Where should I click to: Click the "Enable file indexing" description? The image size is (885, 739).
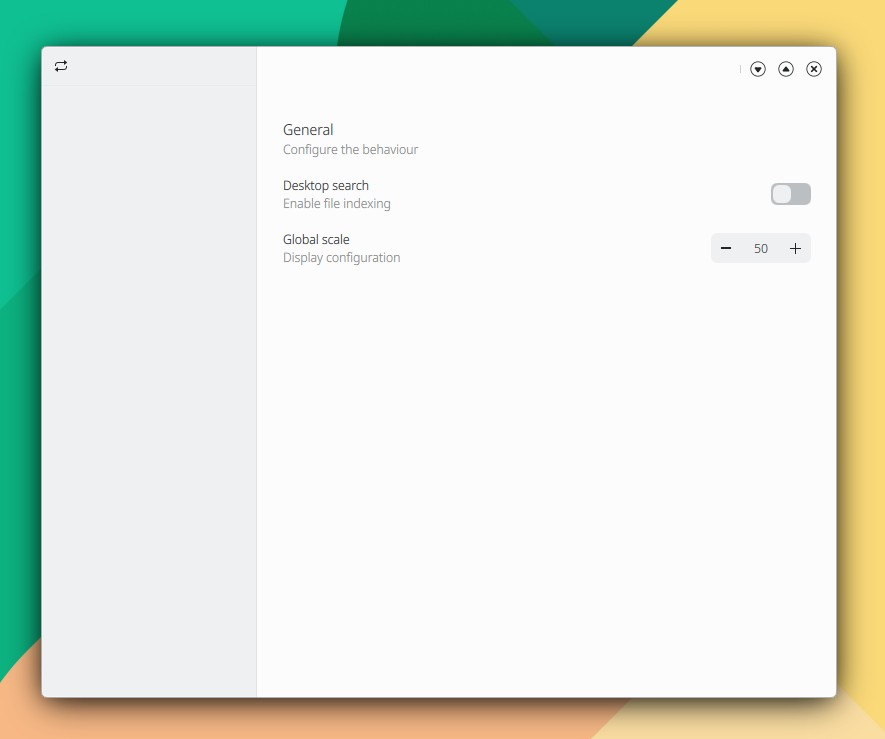tap(336, 204)
